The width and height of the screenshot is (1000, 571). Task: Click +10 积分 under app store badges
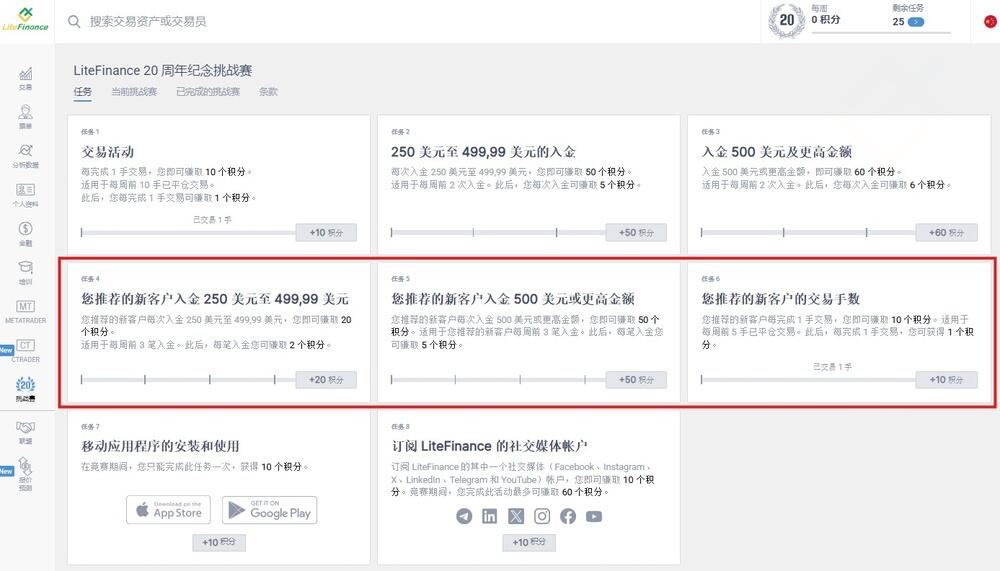(x=219, y=542)
